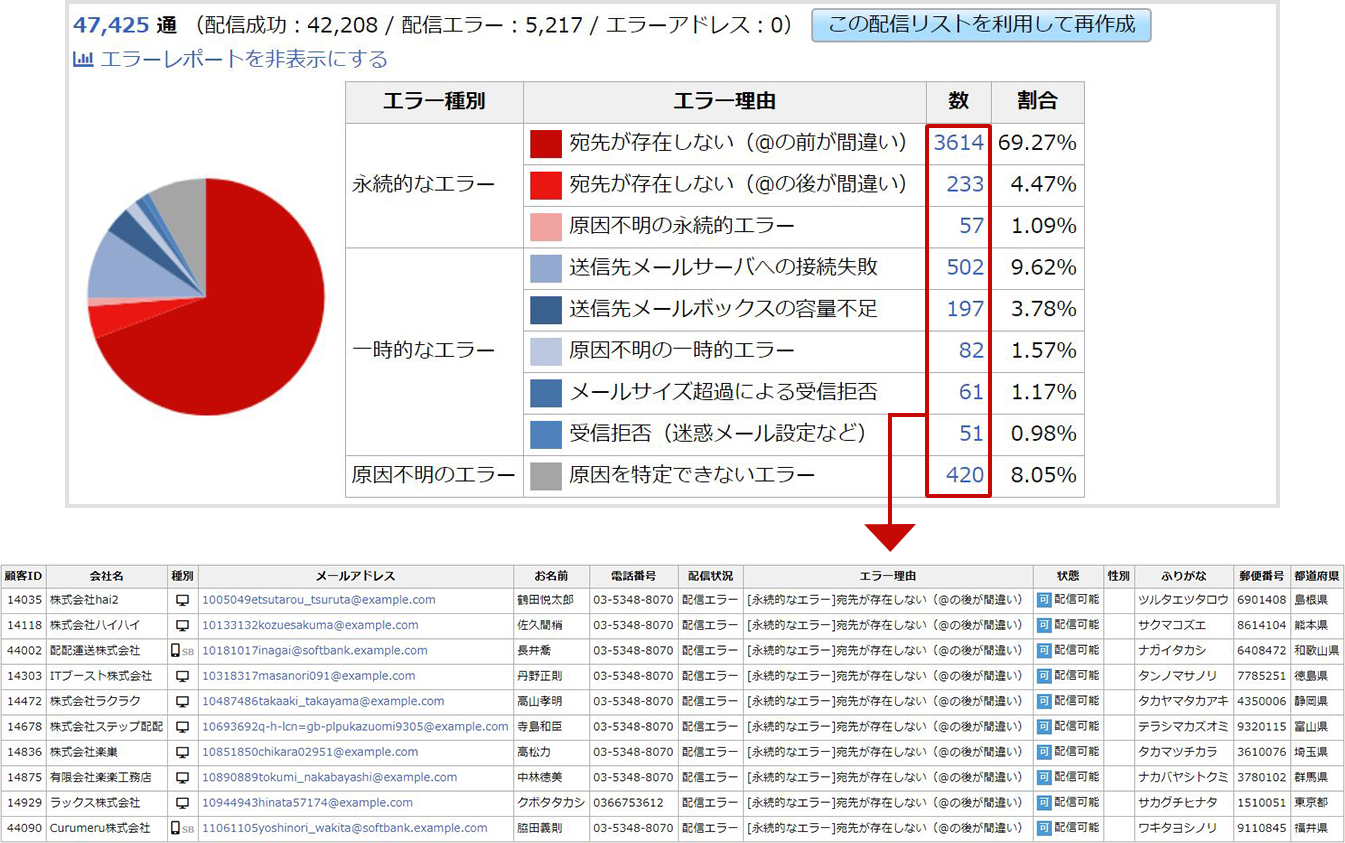Click postal code 9110845 cell
Image resolution: width=1345 pixels, height=843 pixels.
pyautogui.click(x=1262, y=828)
